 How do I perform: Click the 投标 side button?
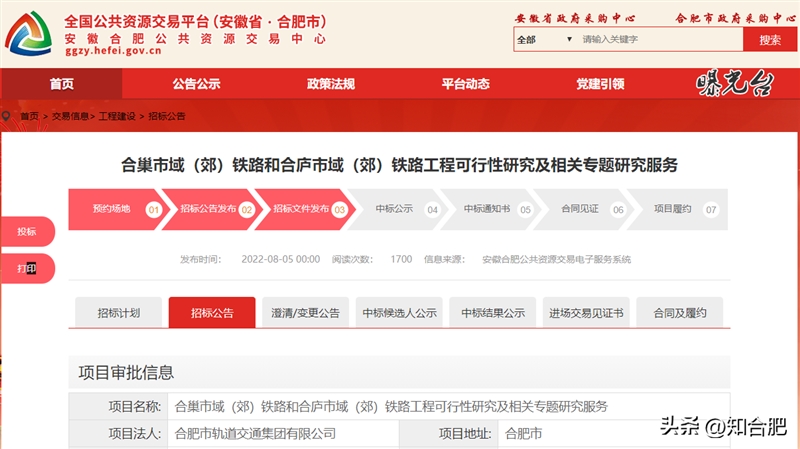point(26,231)
